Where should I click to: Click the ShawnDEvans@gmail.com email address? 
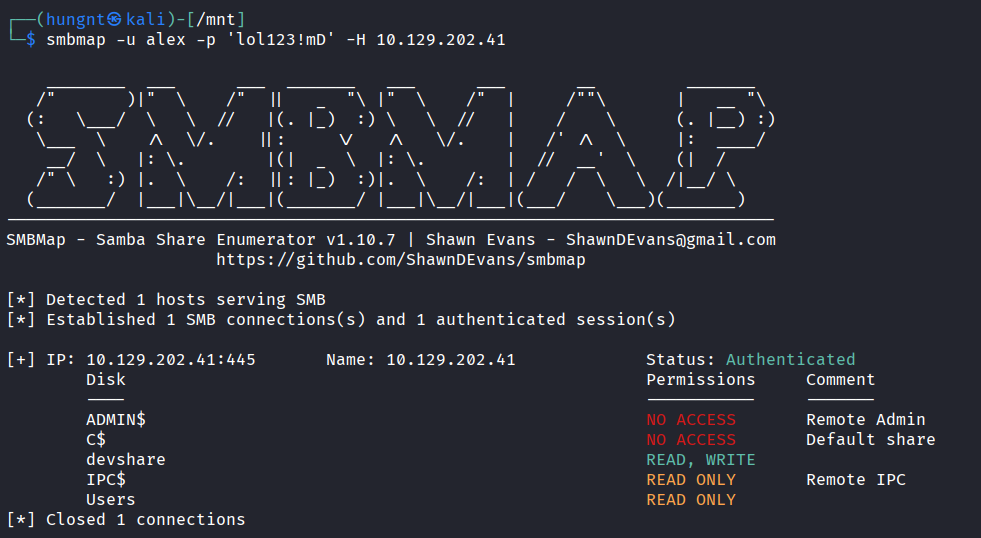tap(670, 240)
